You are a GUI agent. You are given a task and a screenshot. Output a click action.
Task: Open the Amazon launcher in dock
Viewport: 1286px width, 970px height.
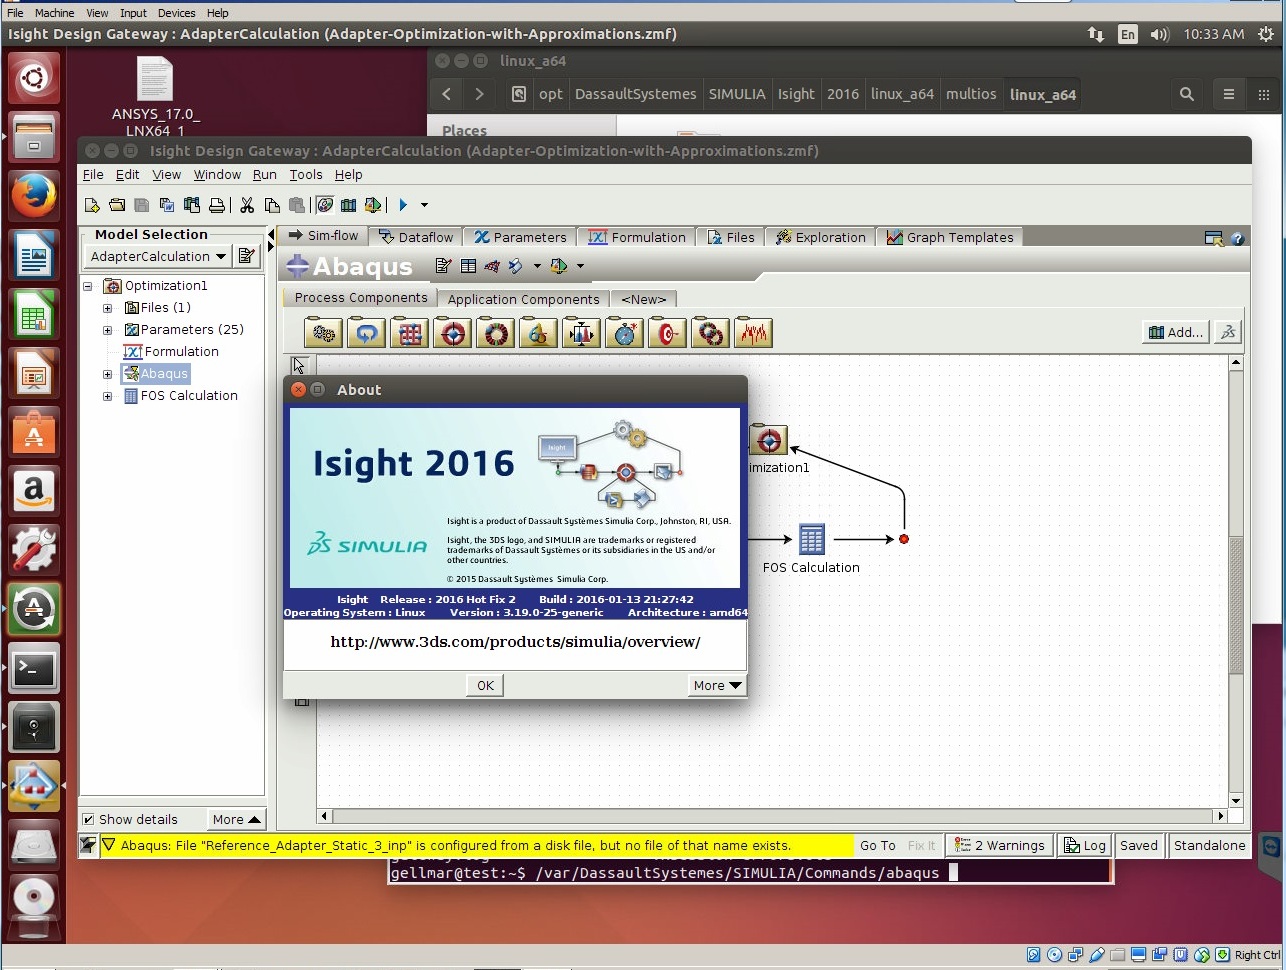[x=34, y=491]
